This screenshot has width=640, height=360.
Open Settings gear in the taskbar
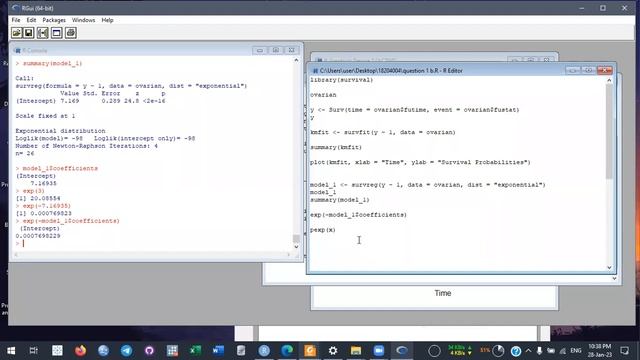pos(333,351)
